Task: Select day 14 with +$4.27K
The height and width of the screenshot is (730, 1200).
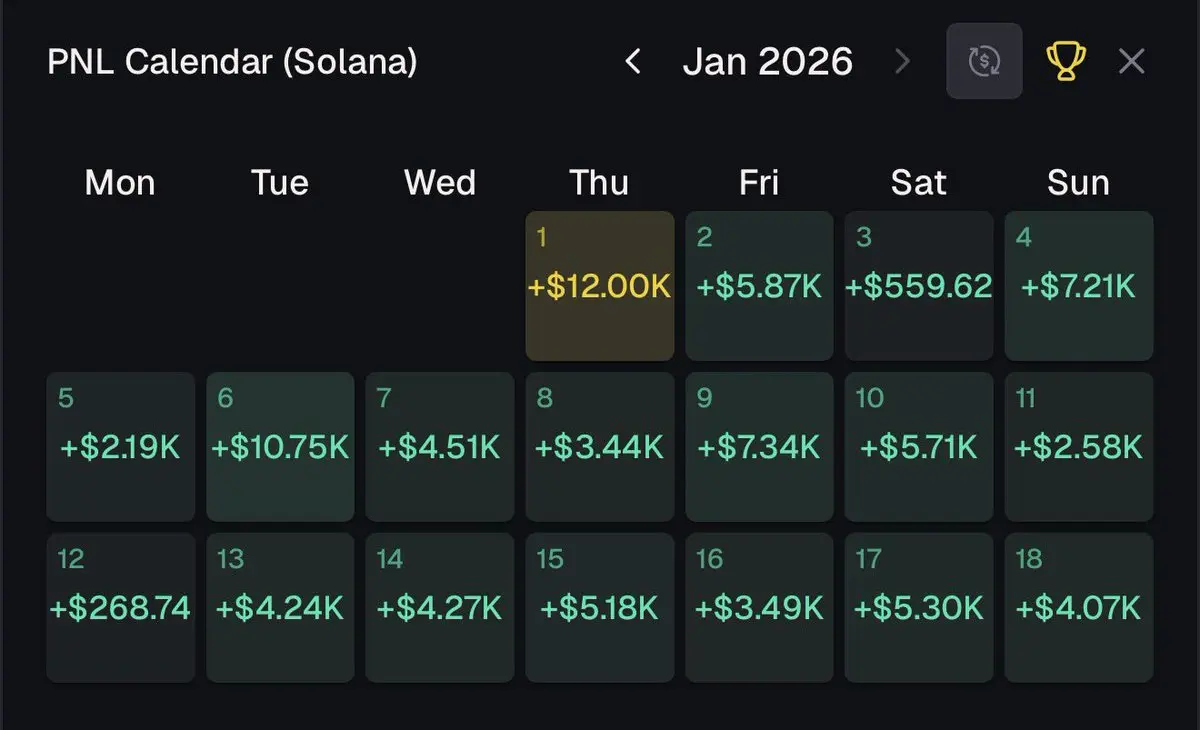Action: pyautogui.click(x=440, y=607)
